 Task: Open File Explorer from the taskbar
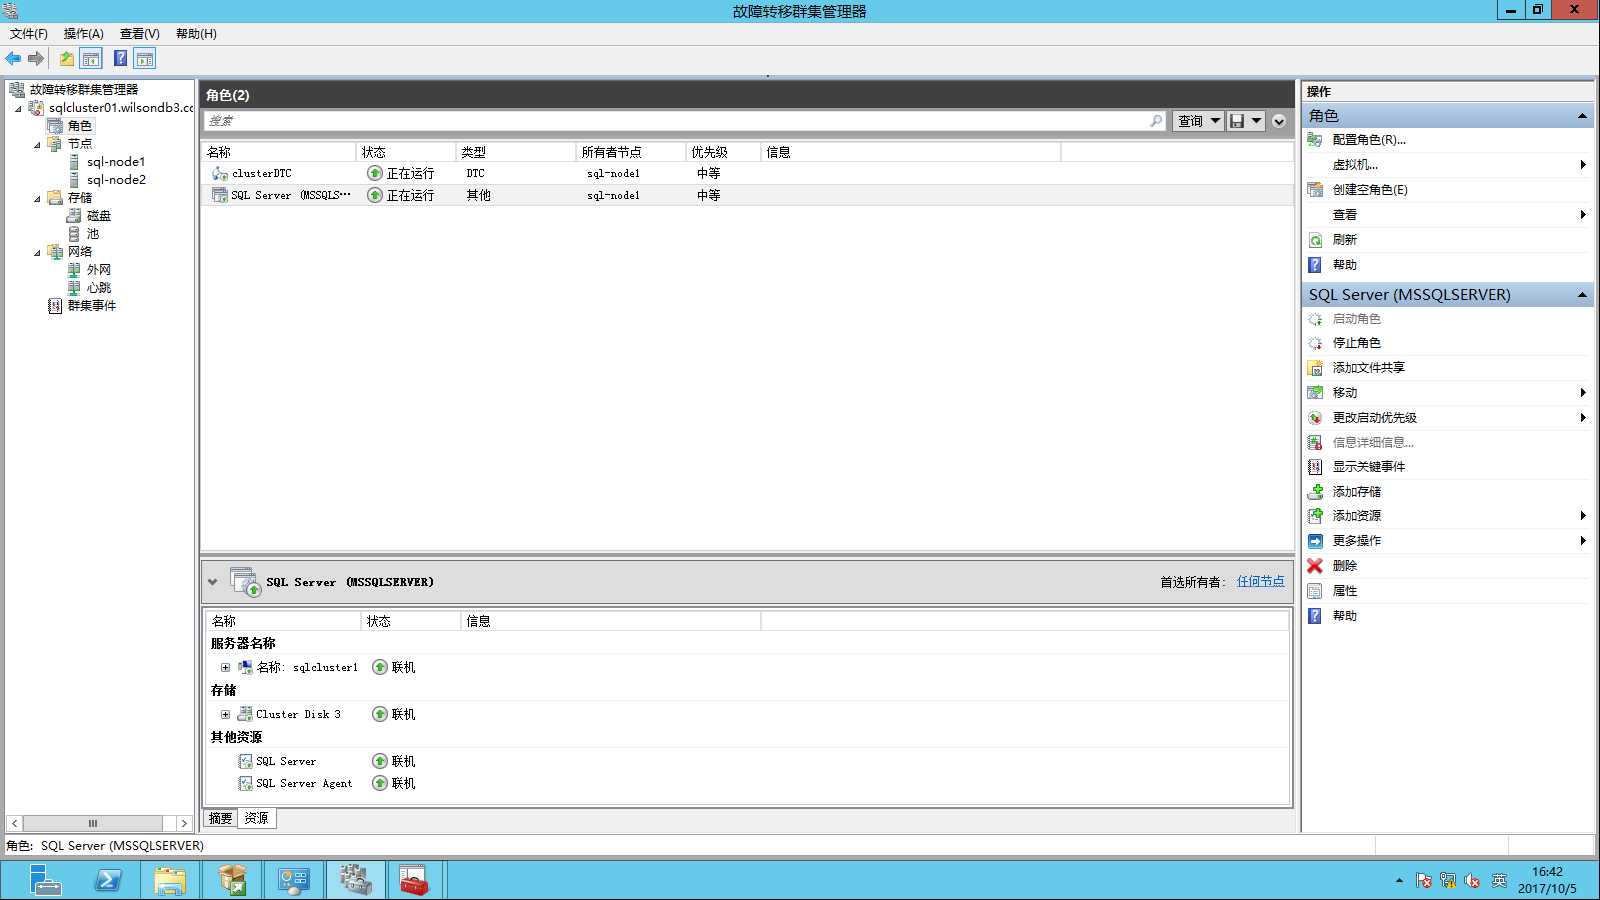(x=169, y=881)
